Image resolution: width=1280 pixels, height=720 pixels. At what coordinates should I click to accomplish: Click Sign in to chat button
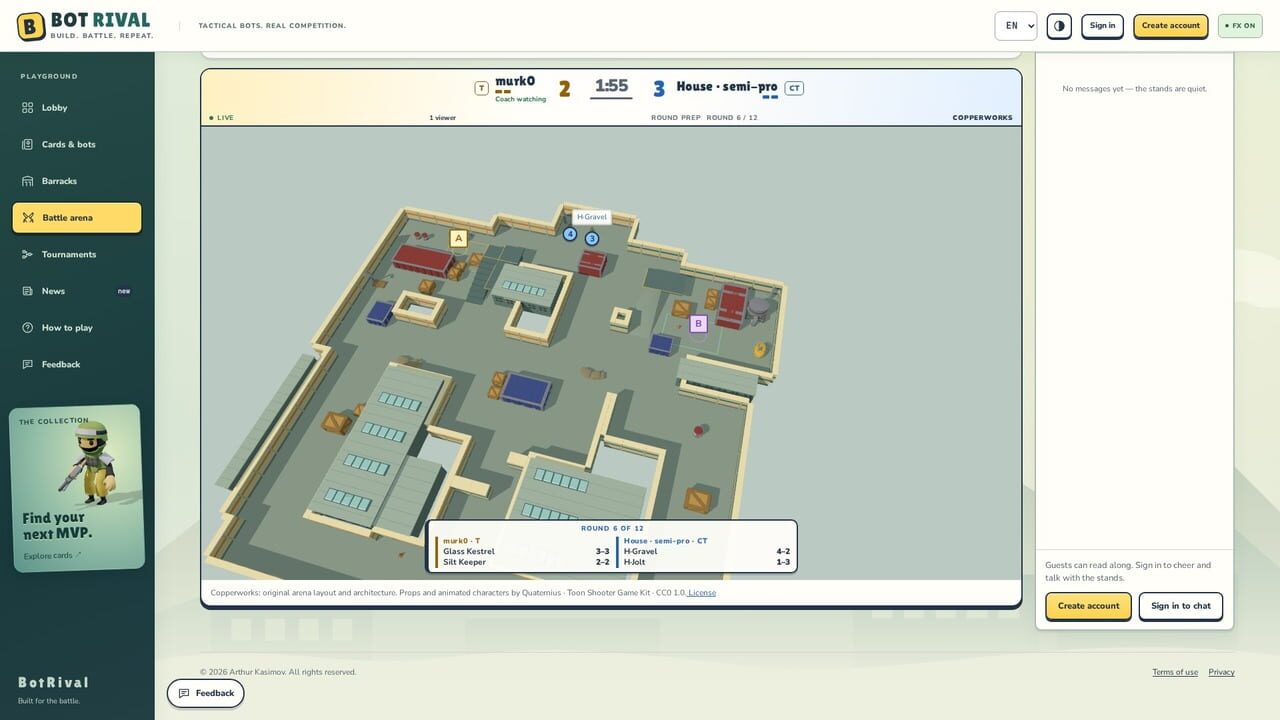pyautogui.click(x=1180, y=606)
